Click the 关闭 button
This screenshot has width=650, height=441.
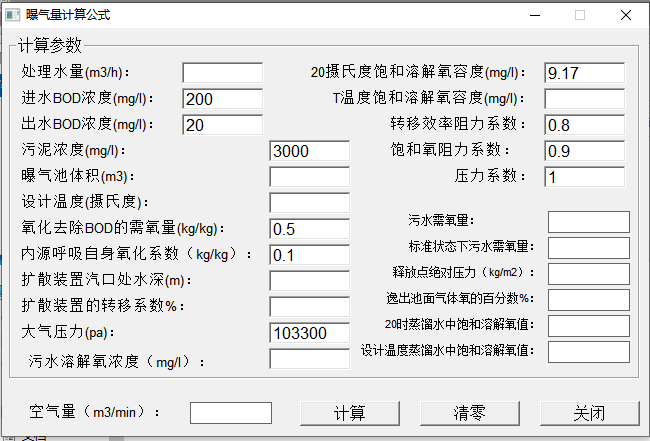tap(589, 413)
